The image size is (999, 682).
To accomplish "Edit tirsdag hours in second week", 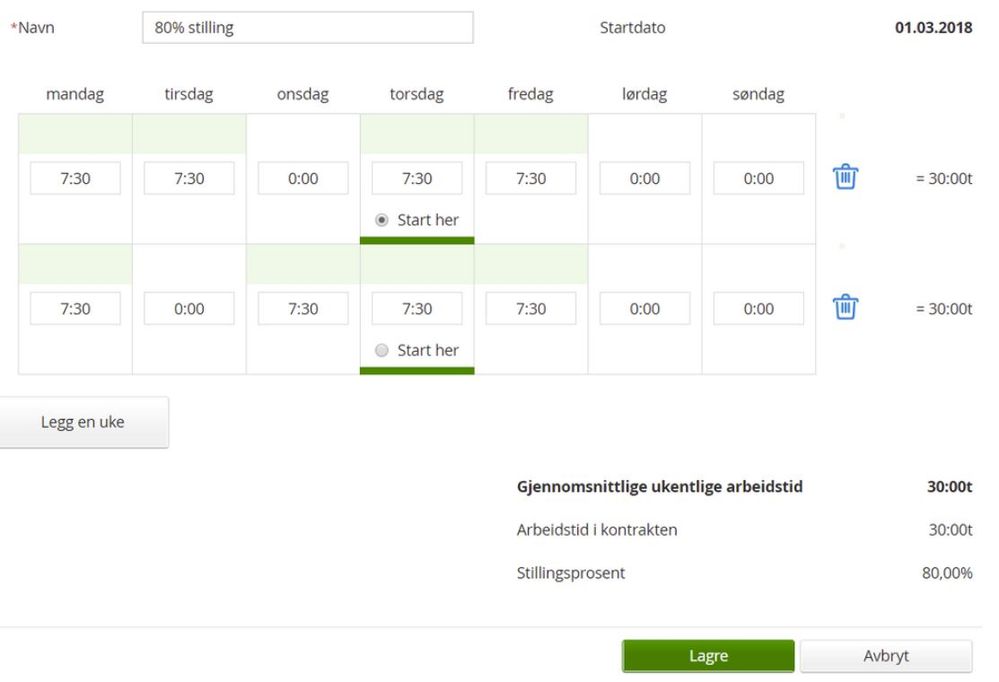I will coord(189,308).
